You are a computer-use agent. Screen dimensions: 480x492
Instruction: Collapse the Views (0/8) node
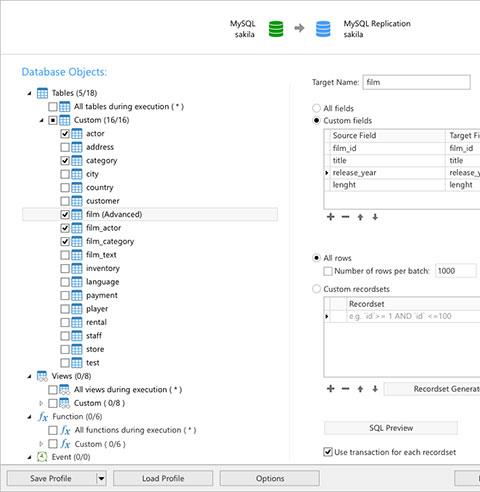[29, 377]
